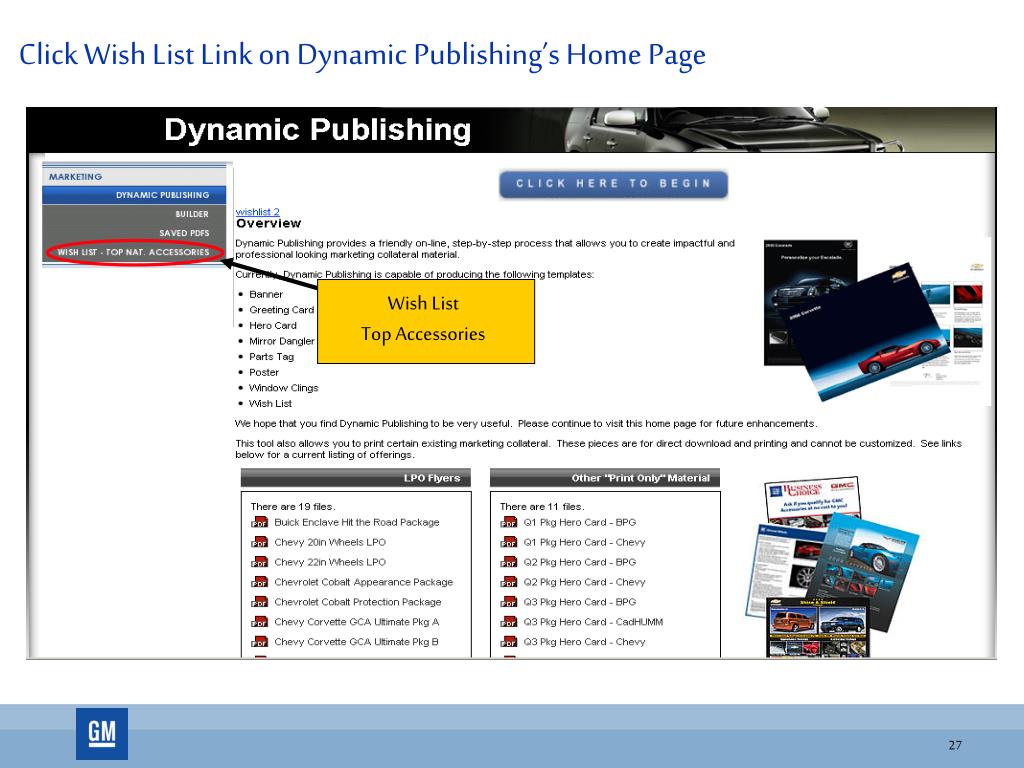Click the Click Here To Begin button
The width and height of the screenshot is (1024, 768).
pyautogui.click(x=613, y=184)
